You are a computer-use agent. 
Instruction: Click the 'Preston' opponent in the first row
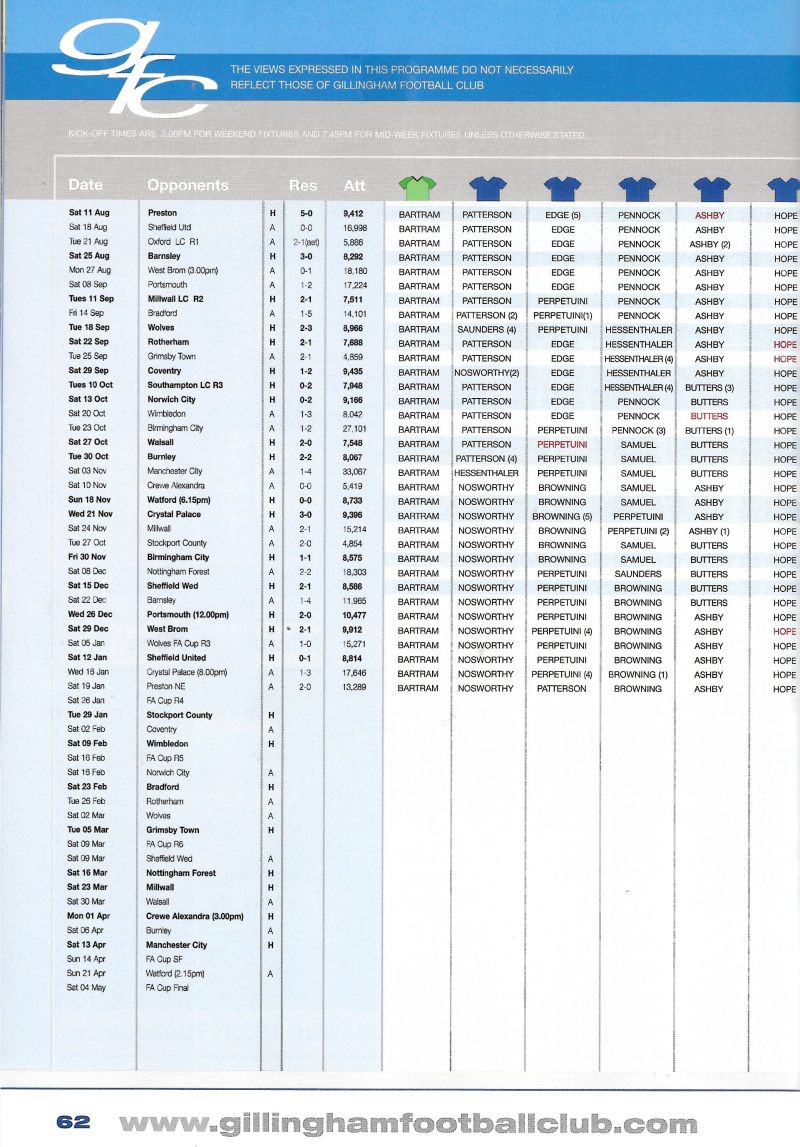coord(162,213)
